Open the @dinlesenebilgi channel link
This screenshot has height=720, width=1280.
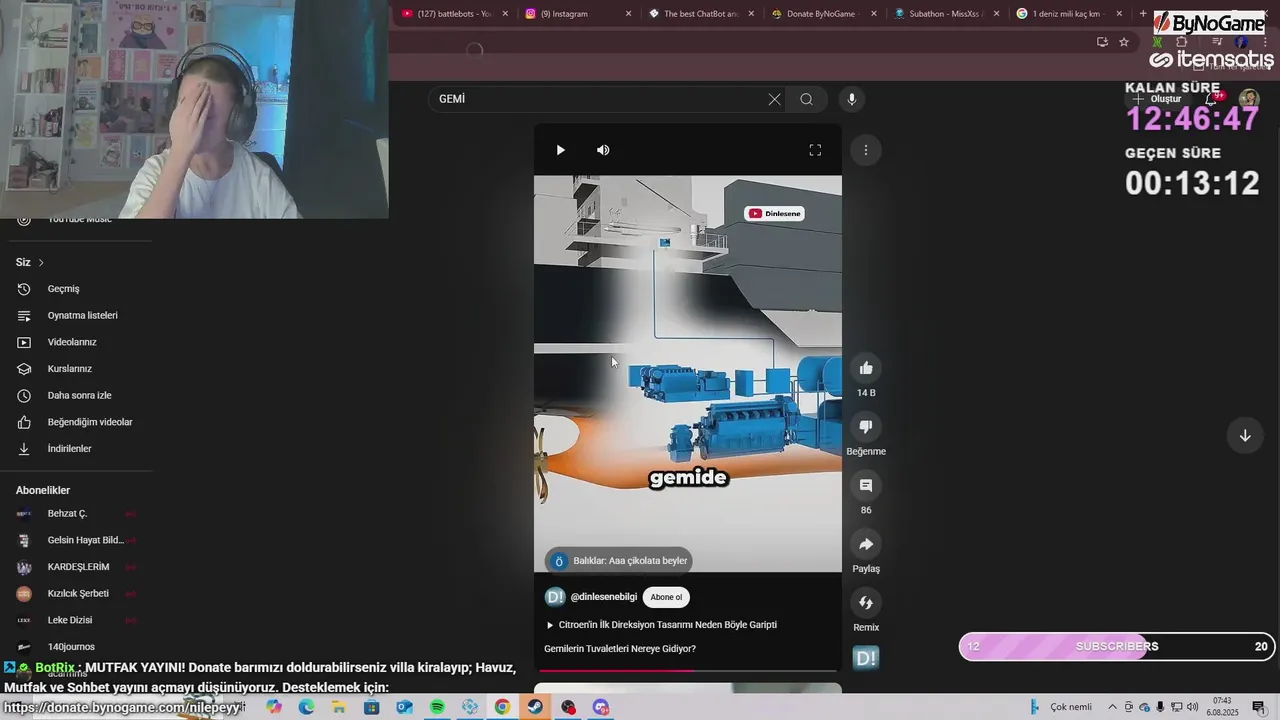click(603, 597)
